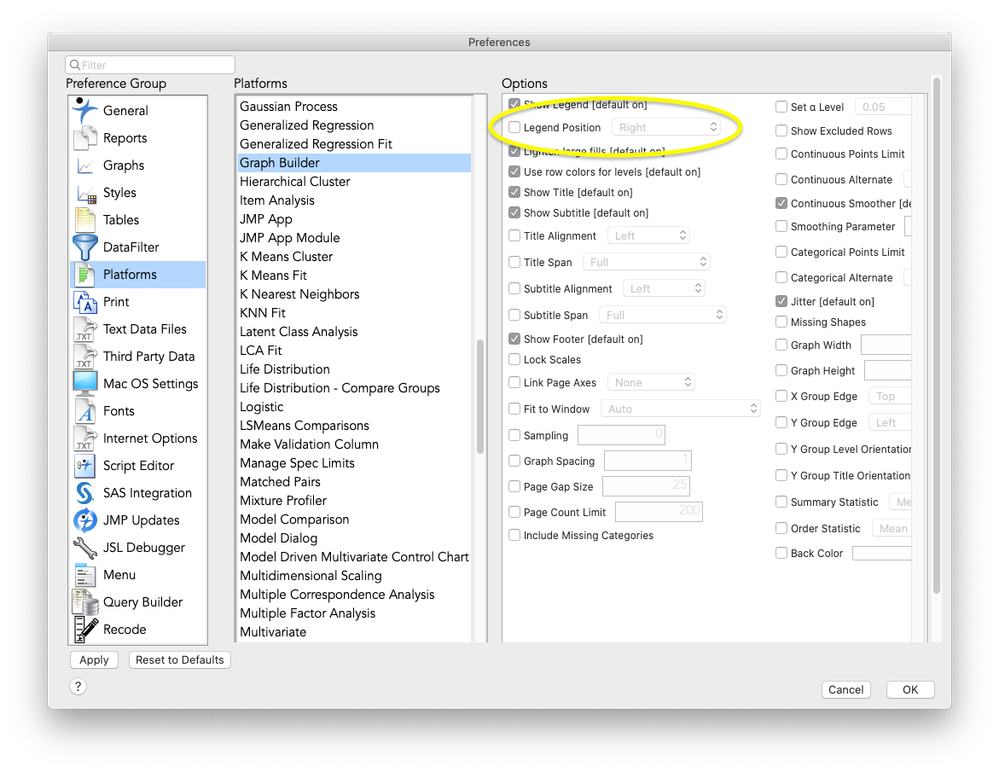
Task: Open the Legend Position dropdown set to Right
Action: (666, 127)
